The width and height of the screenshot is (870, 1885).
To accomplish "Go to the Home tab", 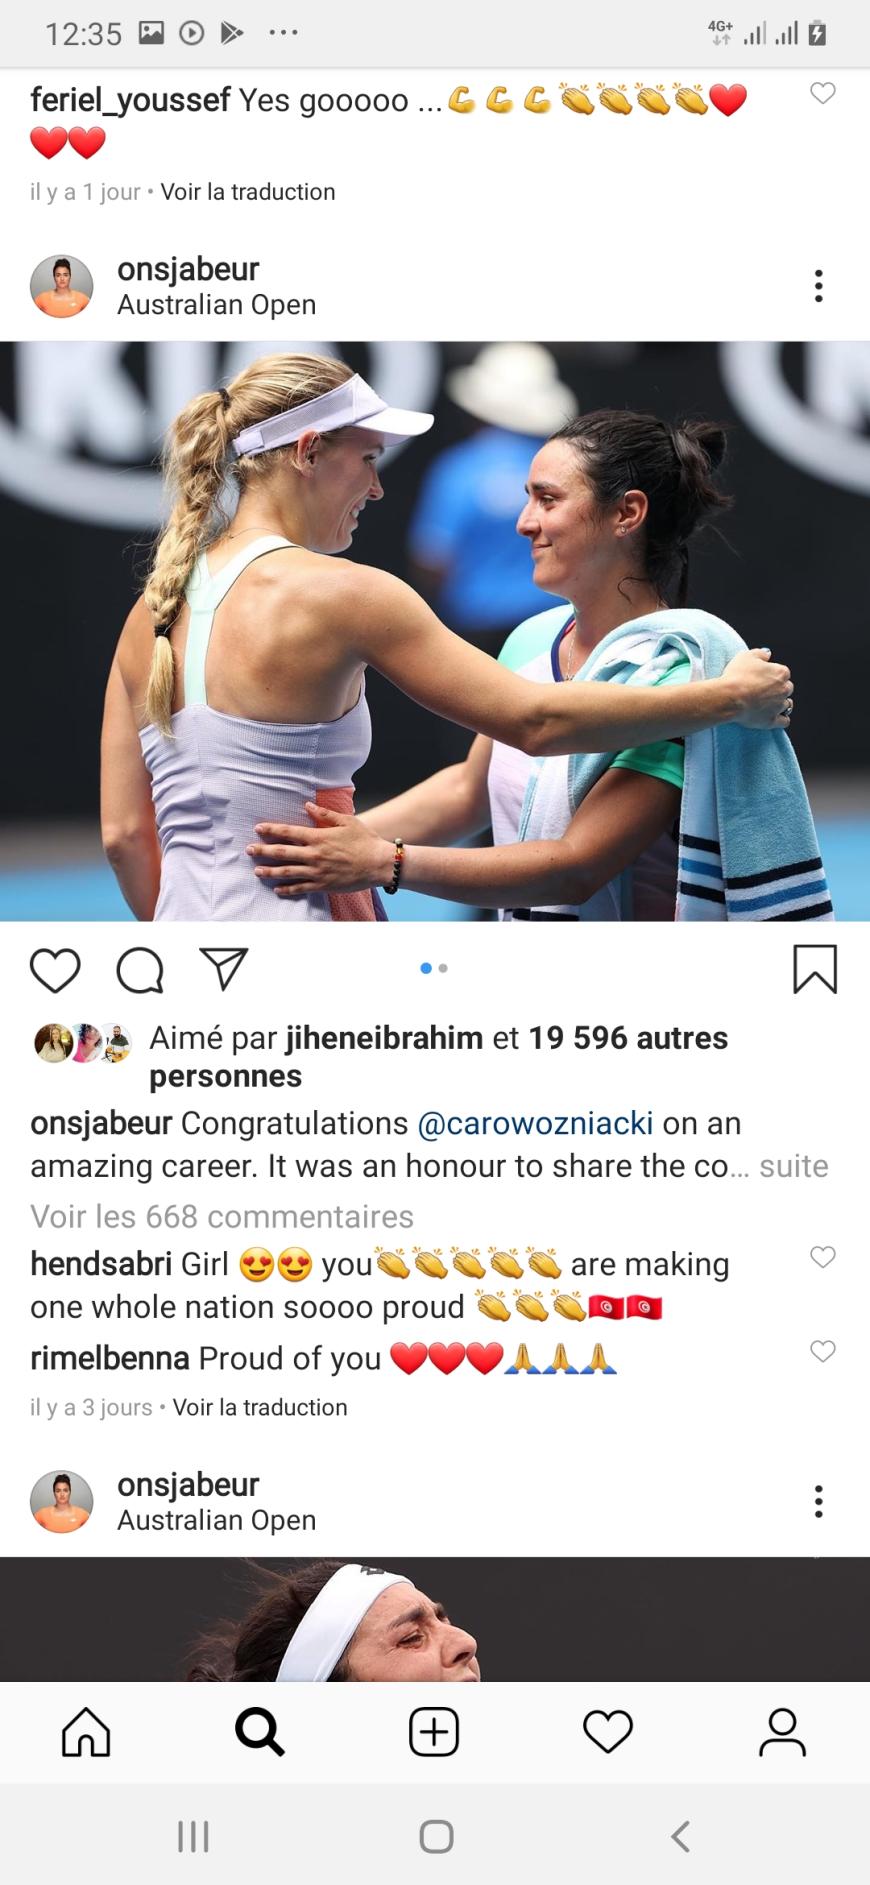I will coord(86,1732).
